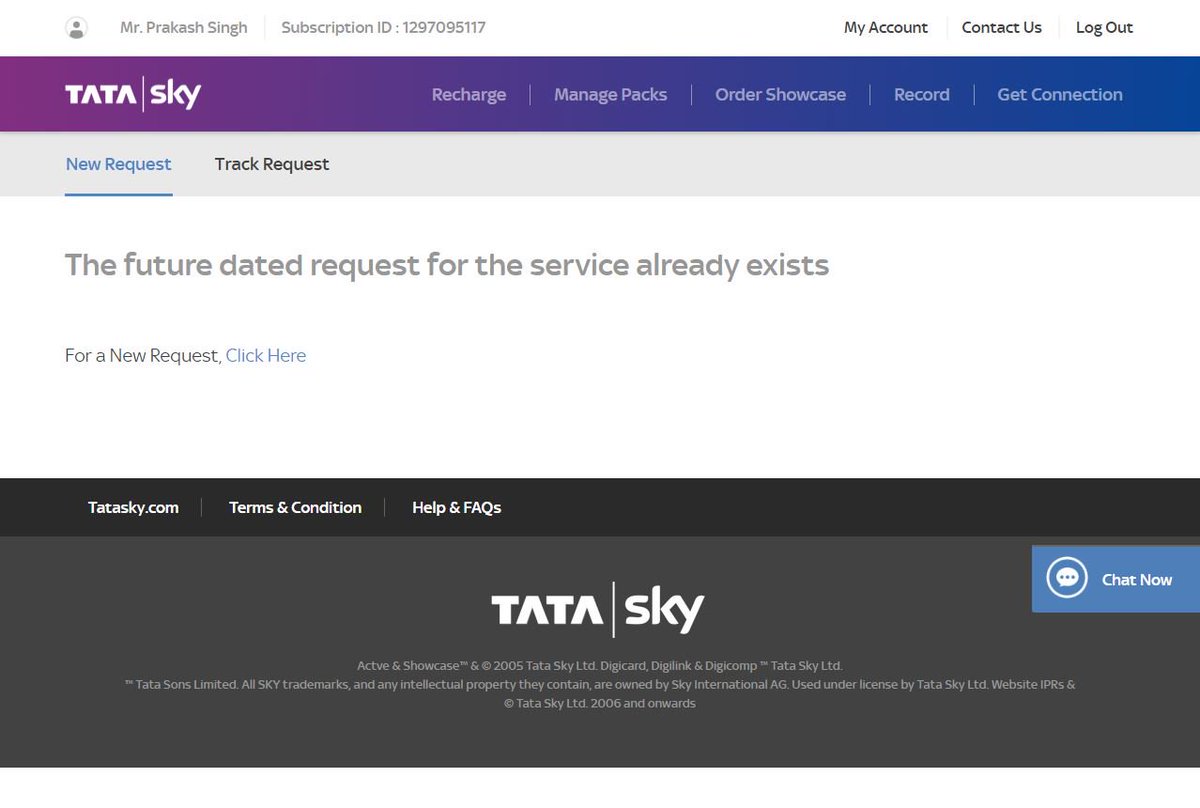Switch to the New Request tab
The image size is (1200, 808).
pyautogui.click(x=118, y=164)
